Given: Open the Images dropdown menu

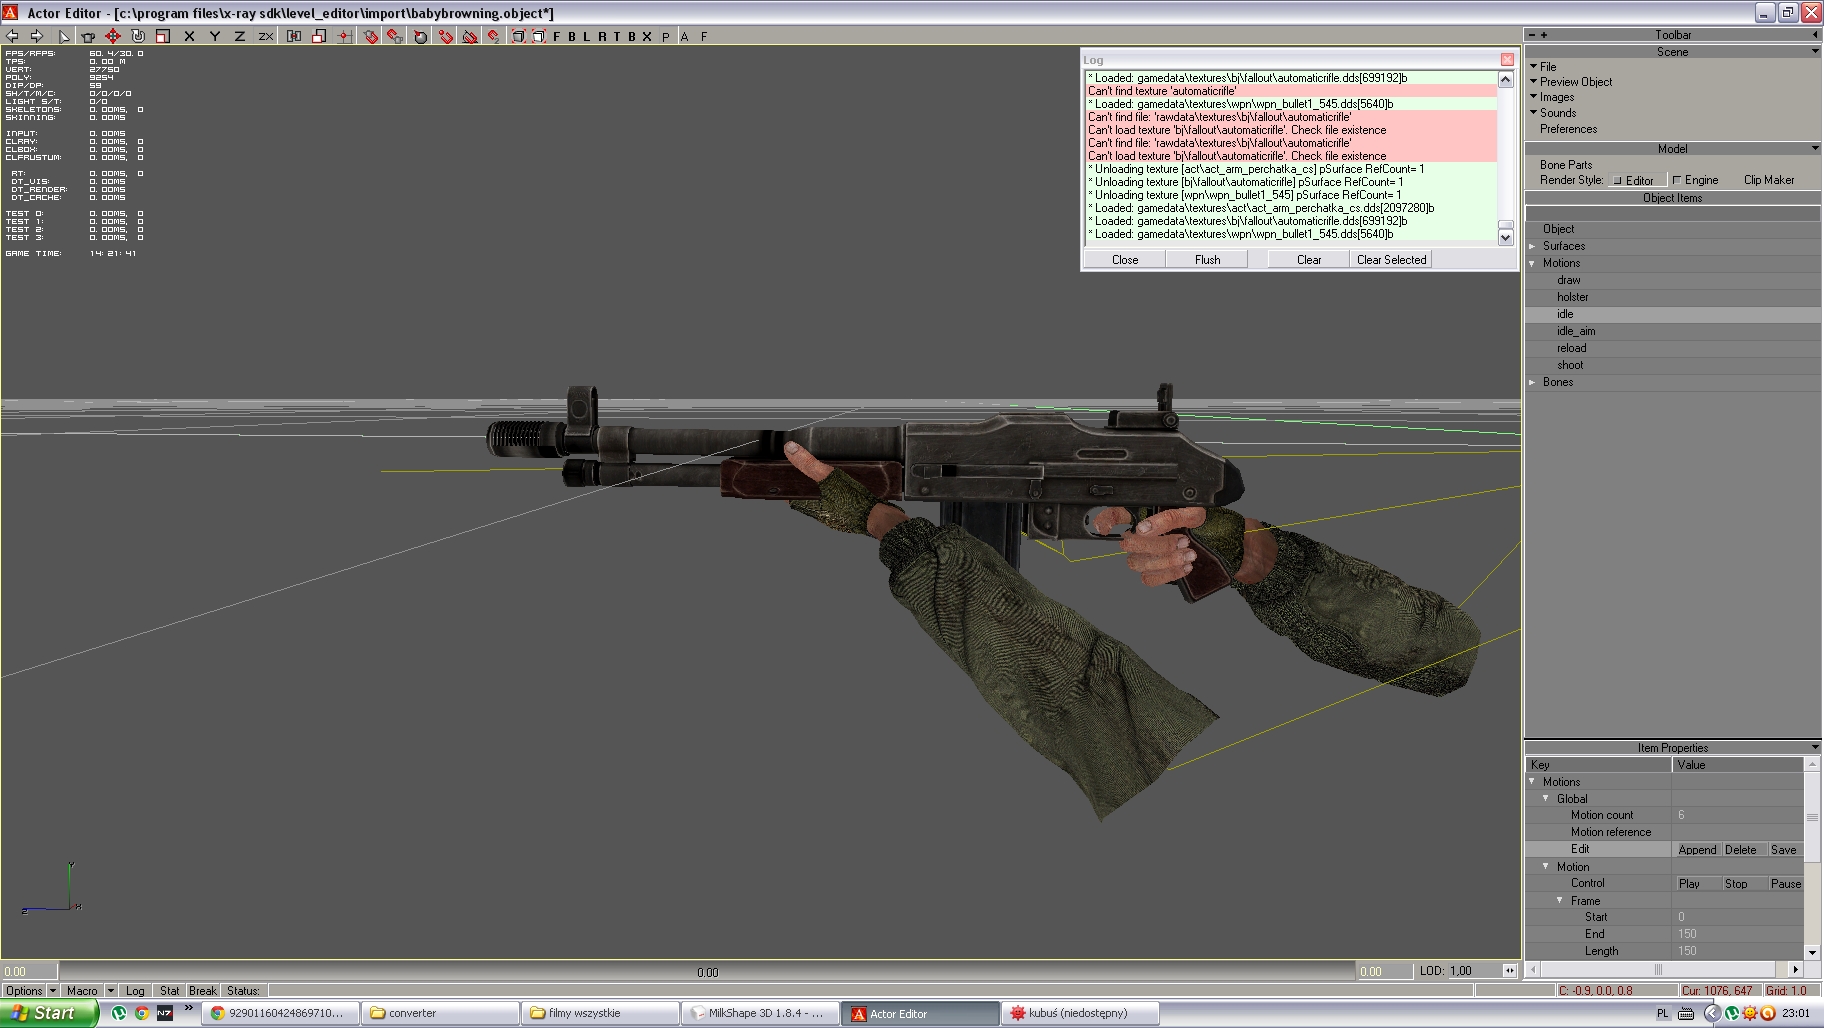Looking at the screenshot, I should [1556, 97].
